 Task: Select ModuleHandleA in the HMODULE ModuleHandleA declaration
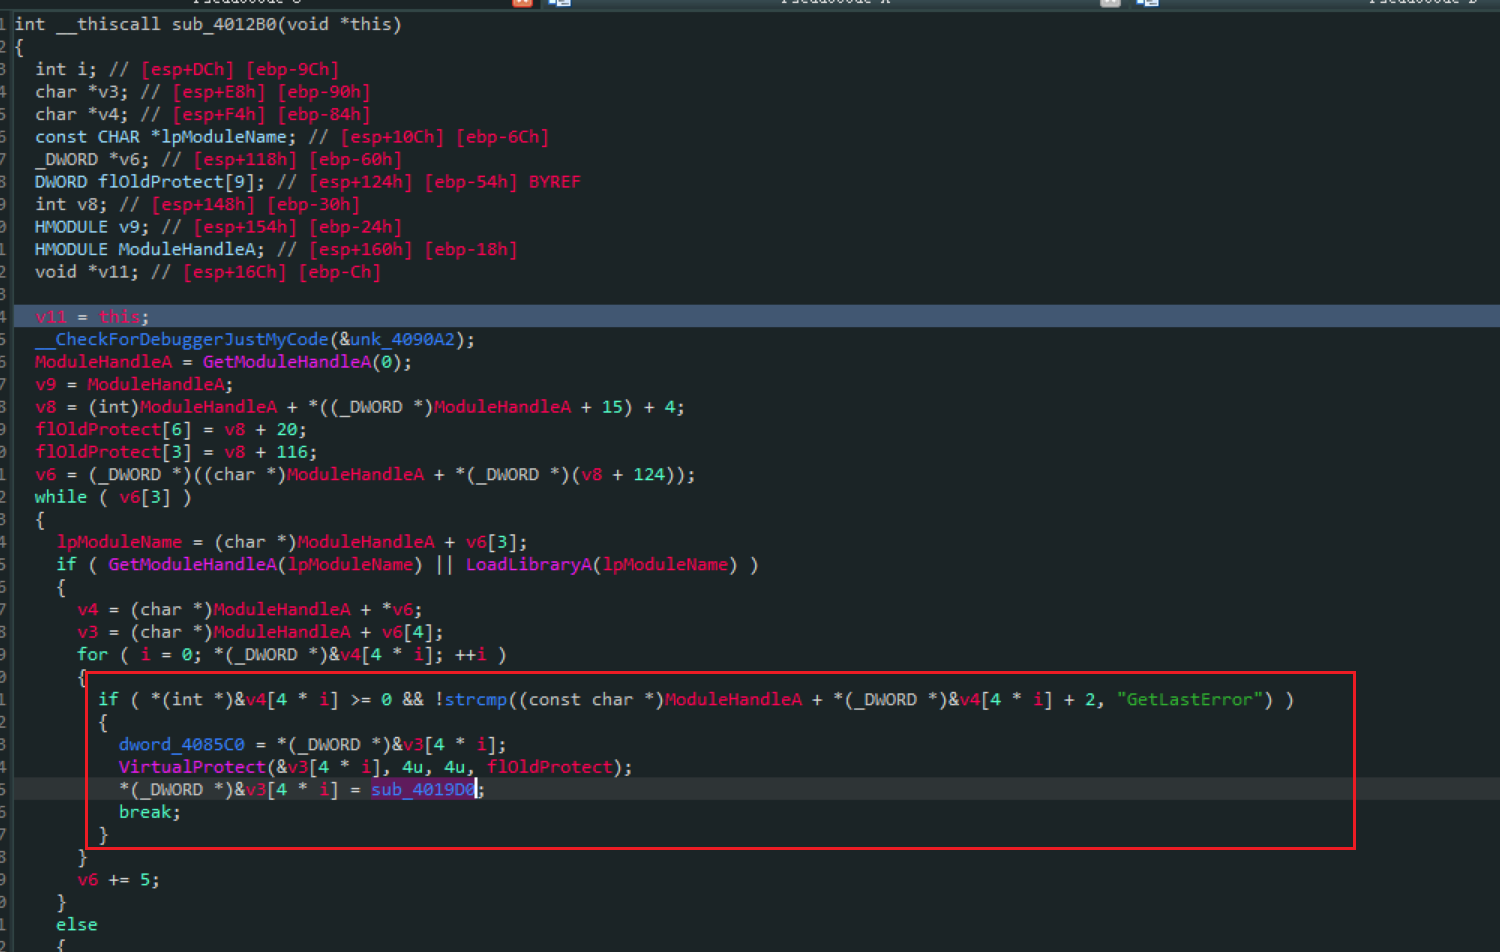pos(187,250)
